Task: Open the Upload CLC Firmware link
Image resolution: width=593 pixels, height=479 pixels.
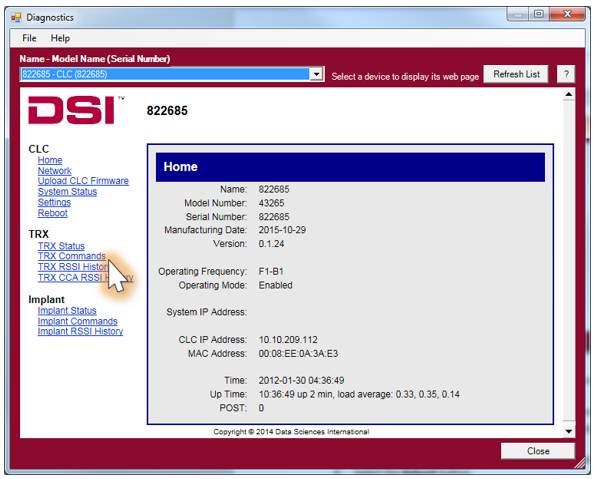Action: pos(83,181)
